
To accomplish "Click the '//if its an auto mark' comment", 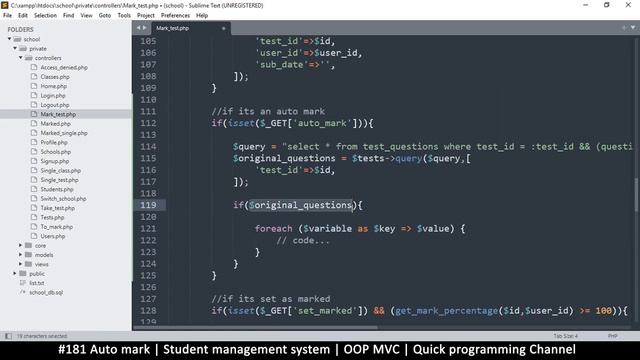I will pos(268,111).
